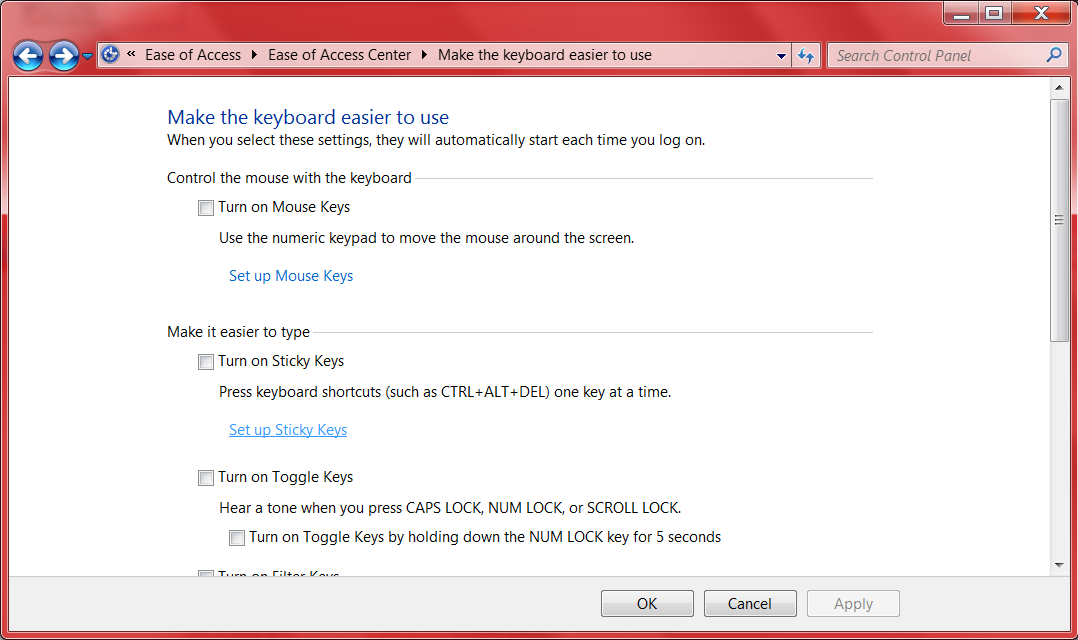
Task: Enable the Turn on Mouse Keys checkbox
Action: [x=206, y=208]
